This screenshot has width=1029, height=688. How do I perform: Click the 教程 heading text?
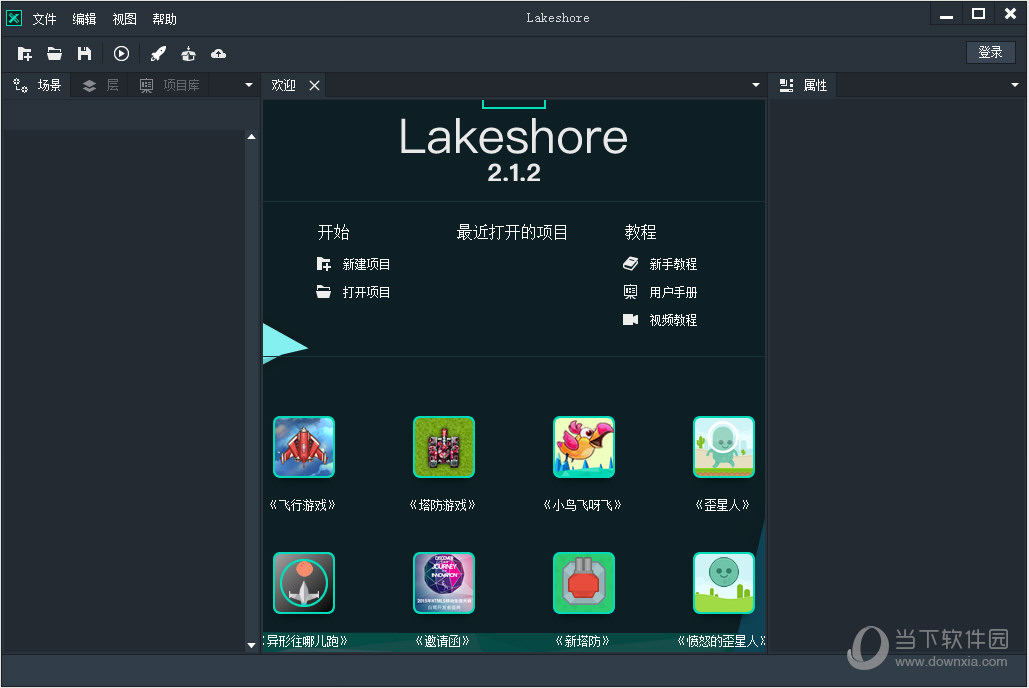(x=640, y=232)
